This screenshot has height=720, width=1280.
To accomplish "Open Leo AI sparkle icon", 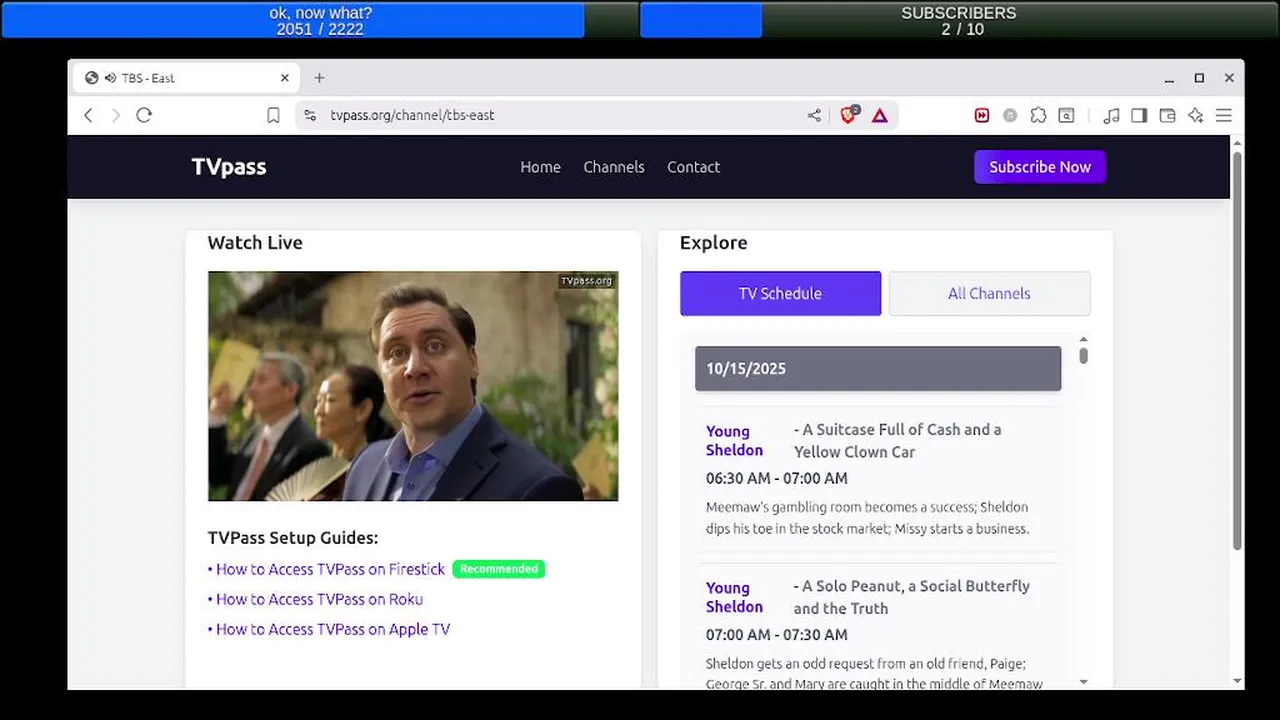I will [1195, 115].
